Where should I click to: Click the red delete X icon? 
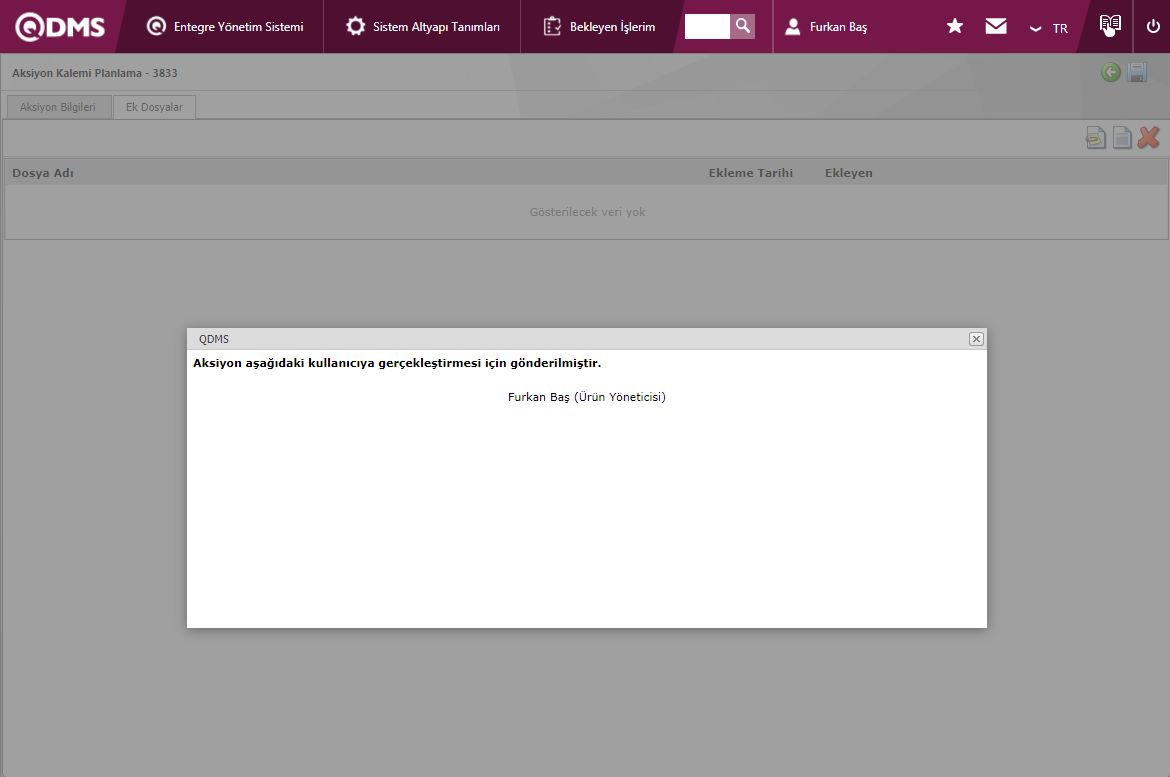[1149, 137]
